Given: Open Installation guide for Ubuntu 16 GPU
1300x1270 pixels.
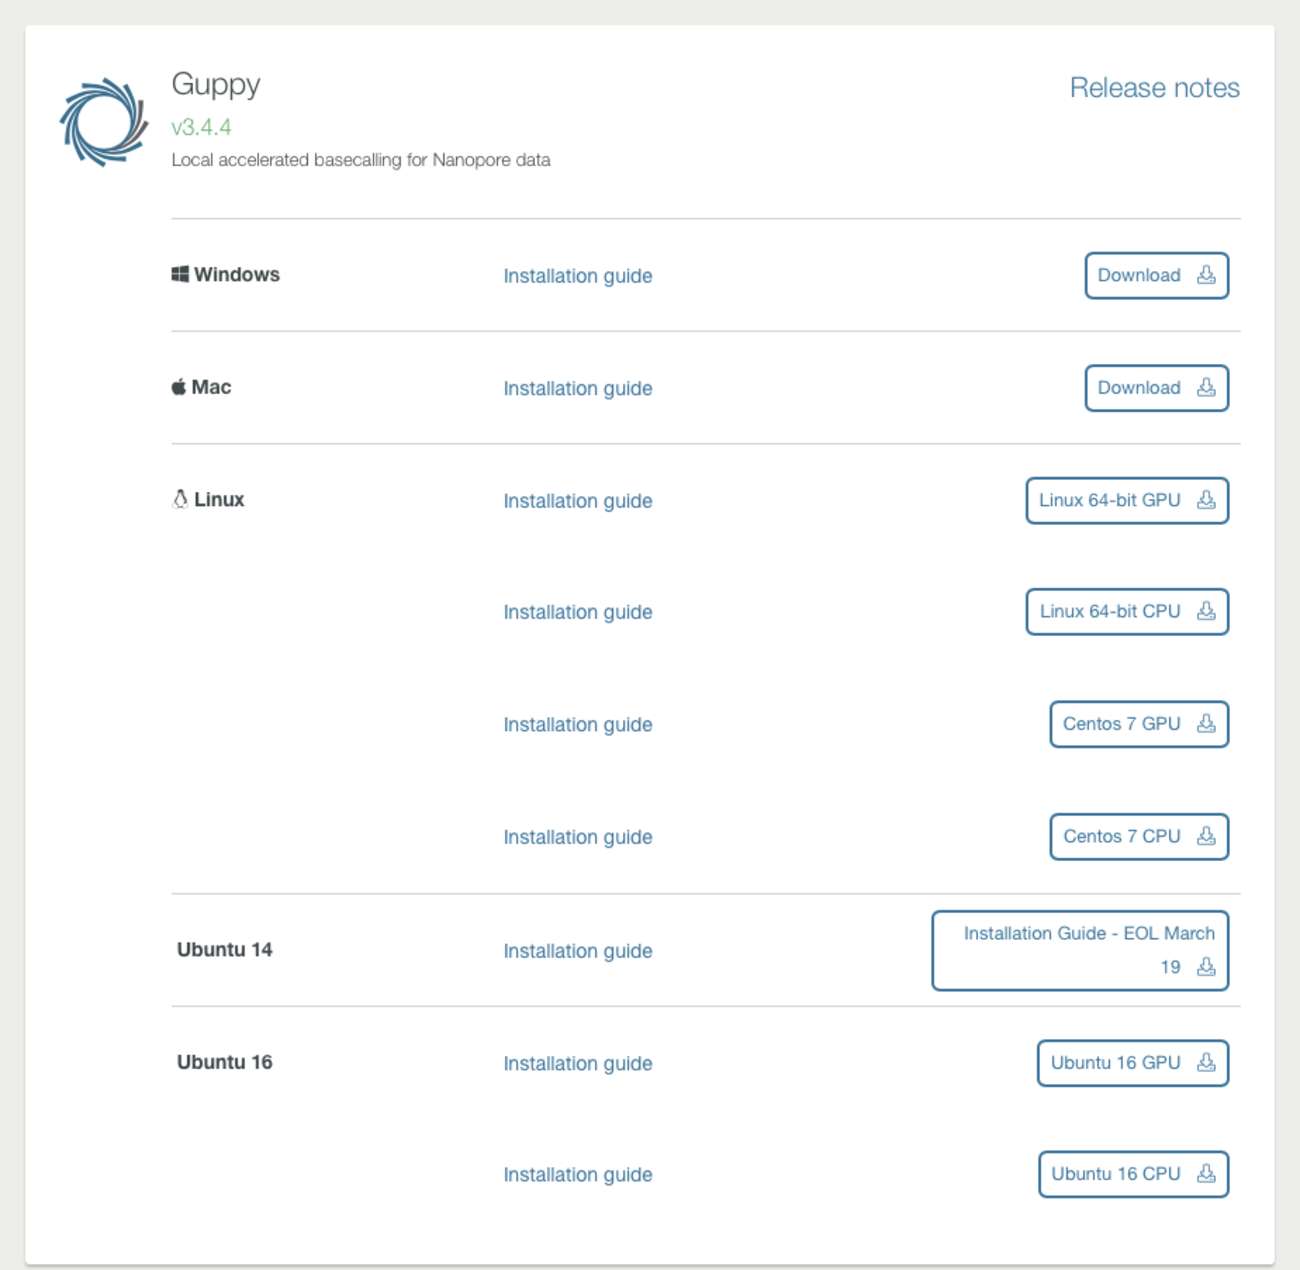Looking at the screenshot, I should tap(578, 1064).
